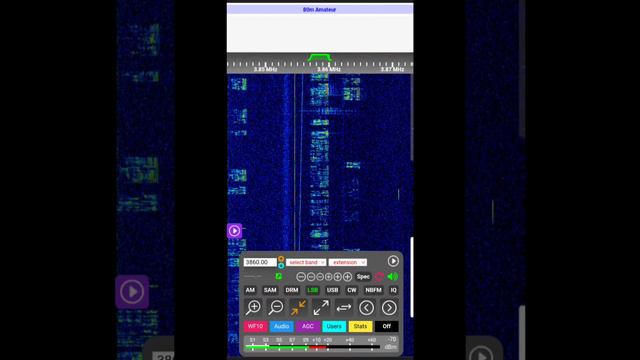Switch to the Stats tab
Viewport: 640px width, 360px height.
click(x=360, y=326)
